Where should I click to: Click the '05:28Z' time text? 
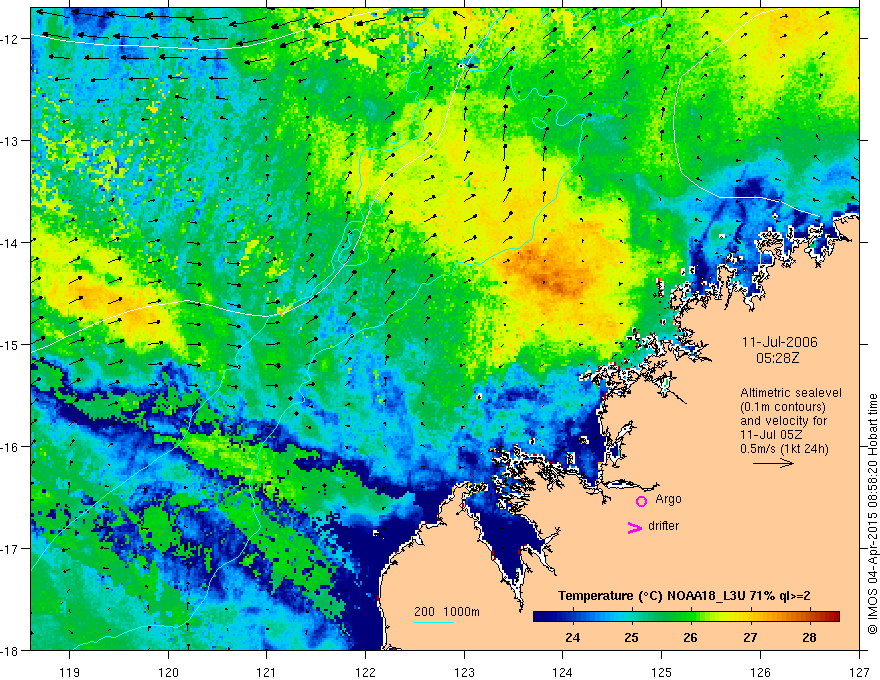coord(777,358)
